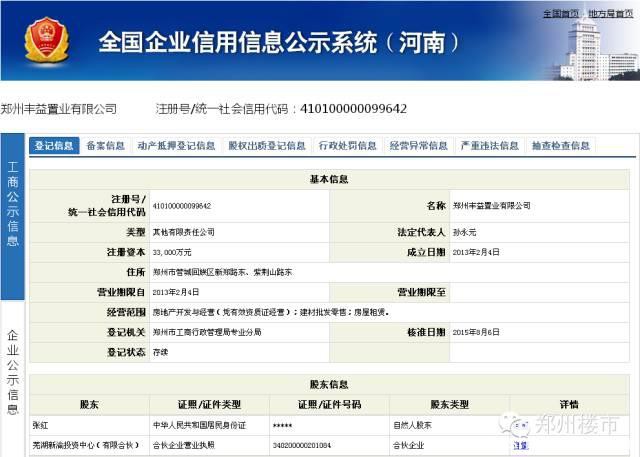Switch to the 行政处罚信息 tab
Image resolution: width=640 pixels, height=457 pixels.
tap(347, 146)
